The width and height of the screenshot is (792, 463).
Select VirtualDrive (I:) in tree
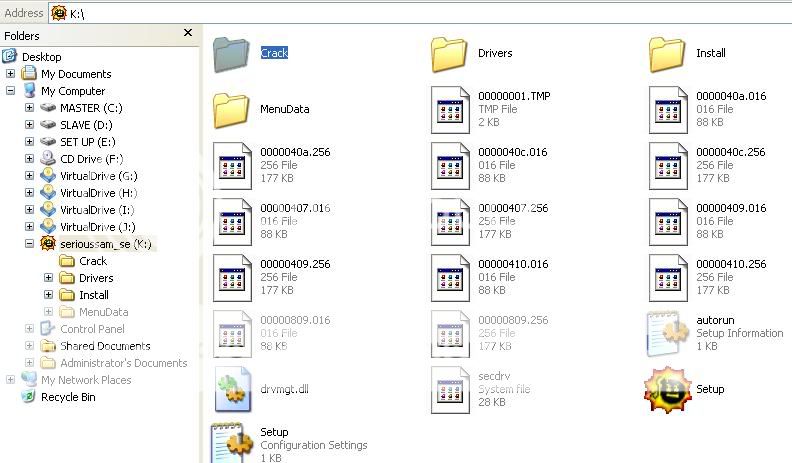[97, 210]
